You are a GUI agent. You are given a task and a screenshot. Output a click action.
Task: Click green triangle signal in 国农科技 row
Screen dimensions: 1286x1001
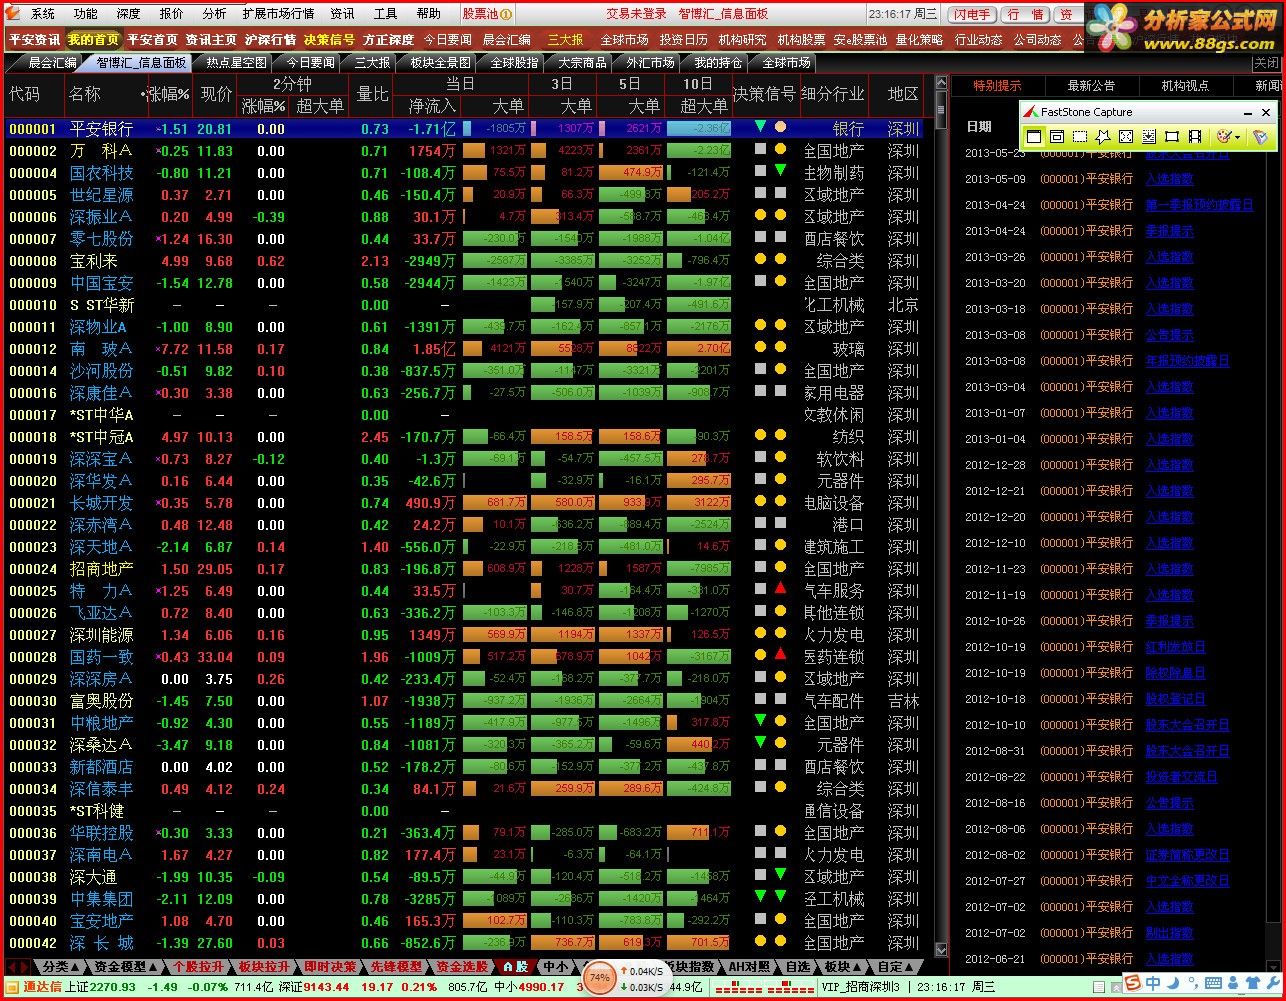(x=780, y=170)
